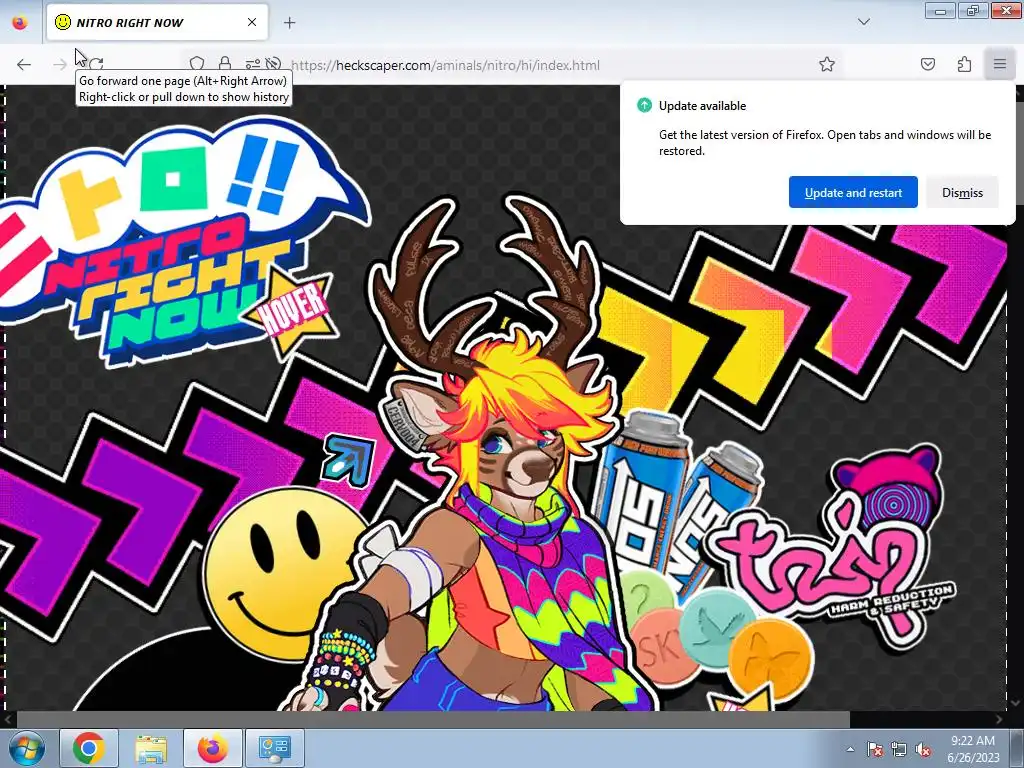Launch Google Chrome from taskbar
The height and width of the screenshot is (768, 1024).
click(89, 748)
